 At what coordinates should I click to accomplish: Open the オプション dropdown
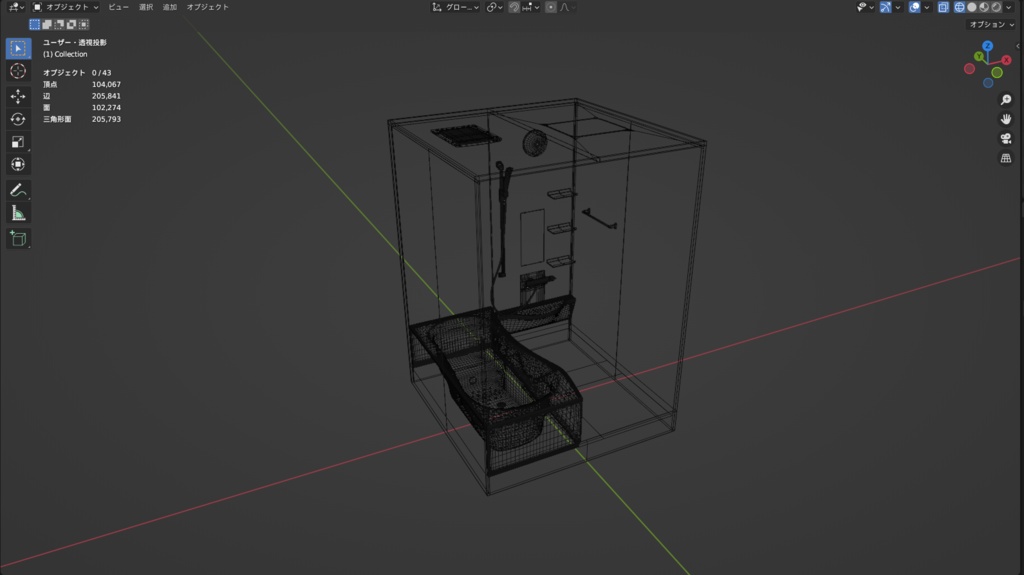click(991, 24)
